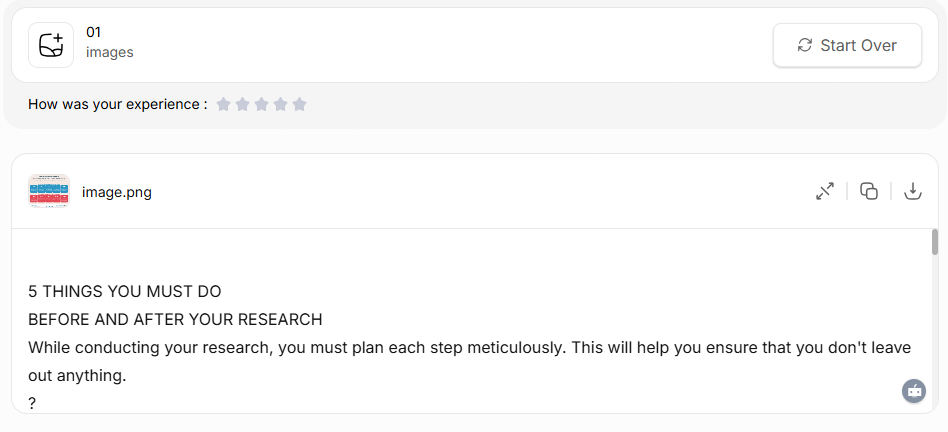Viewport: 948px width, 432px height.
Task: Rate experience with the first star
Action: tap(223, 104)
